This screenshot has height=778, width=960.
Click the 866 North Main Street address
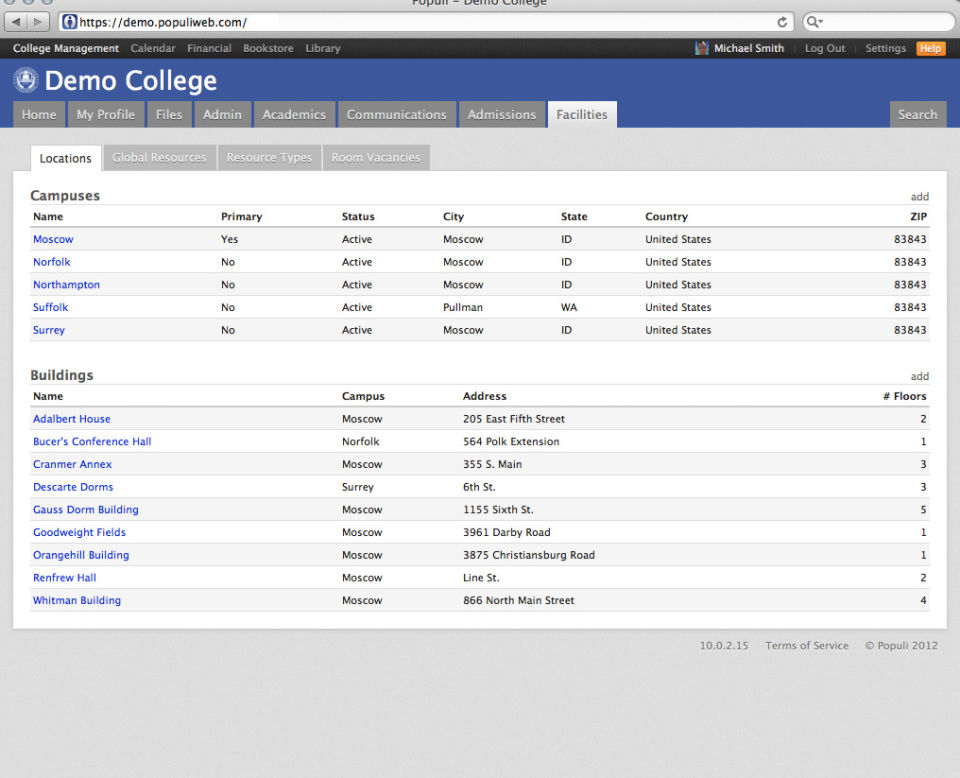tap(519, 600)
